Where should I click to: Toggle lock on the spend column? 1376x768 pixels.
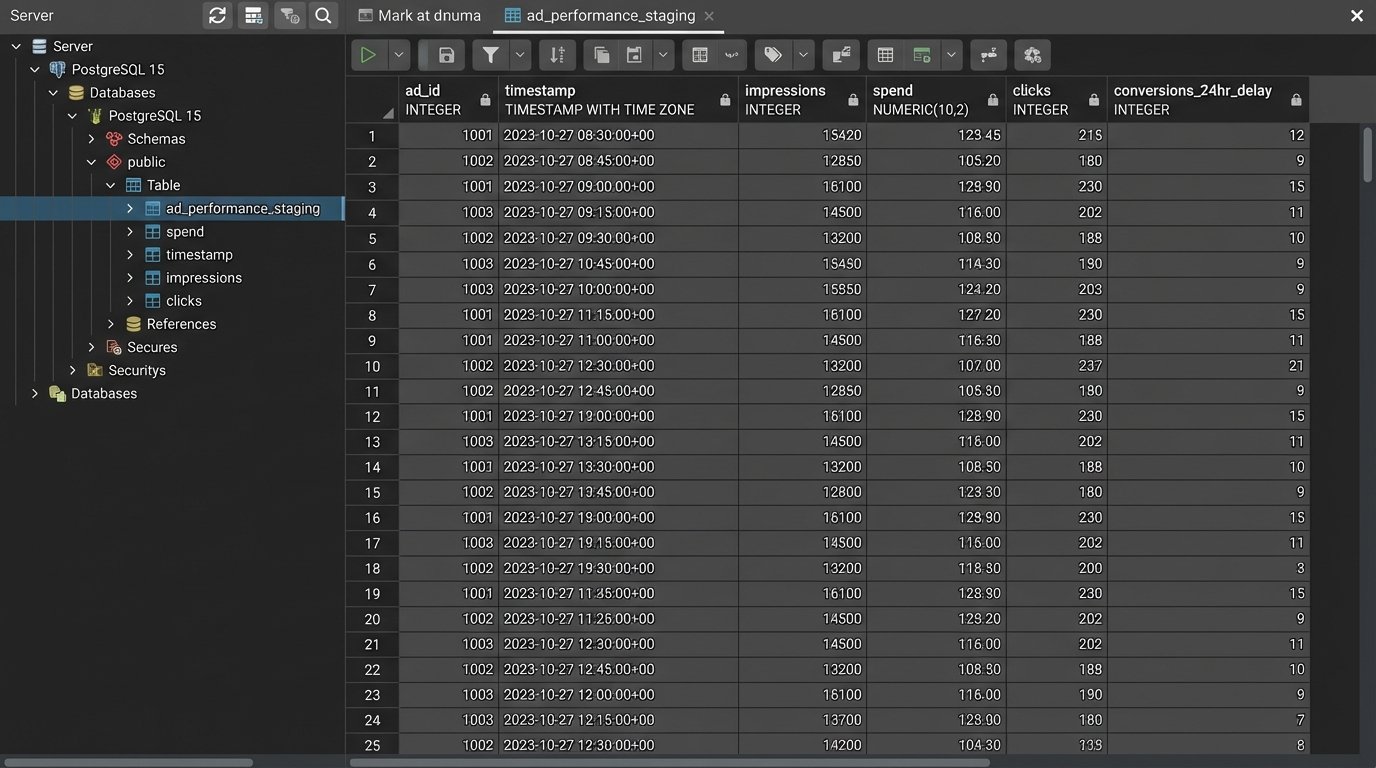click(993, 100)
